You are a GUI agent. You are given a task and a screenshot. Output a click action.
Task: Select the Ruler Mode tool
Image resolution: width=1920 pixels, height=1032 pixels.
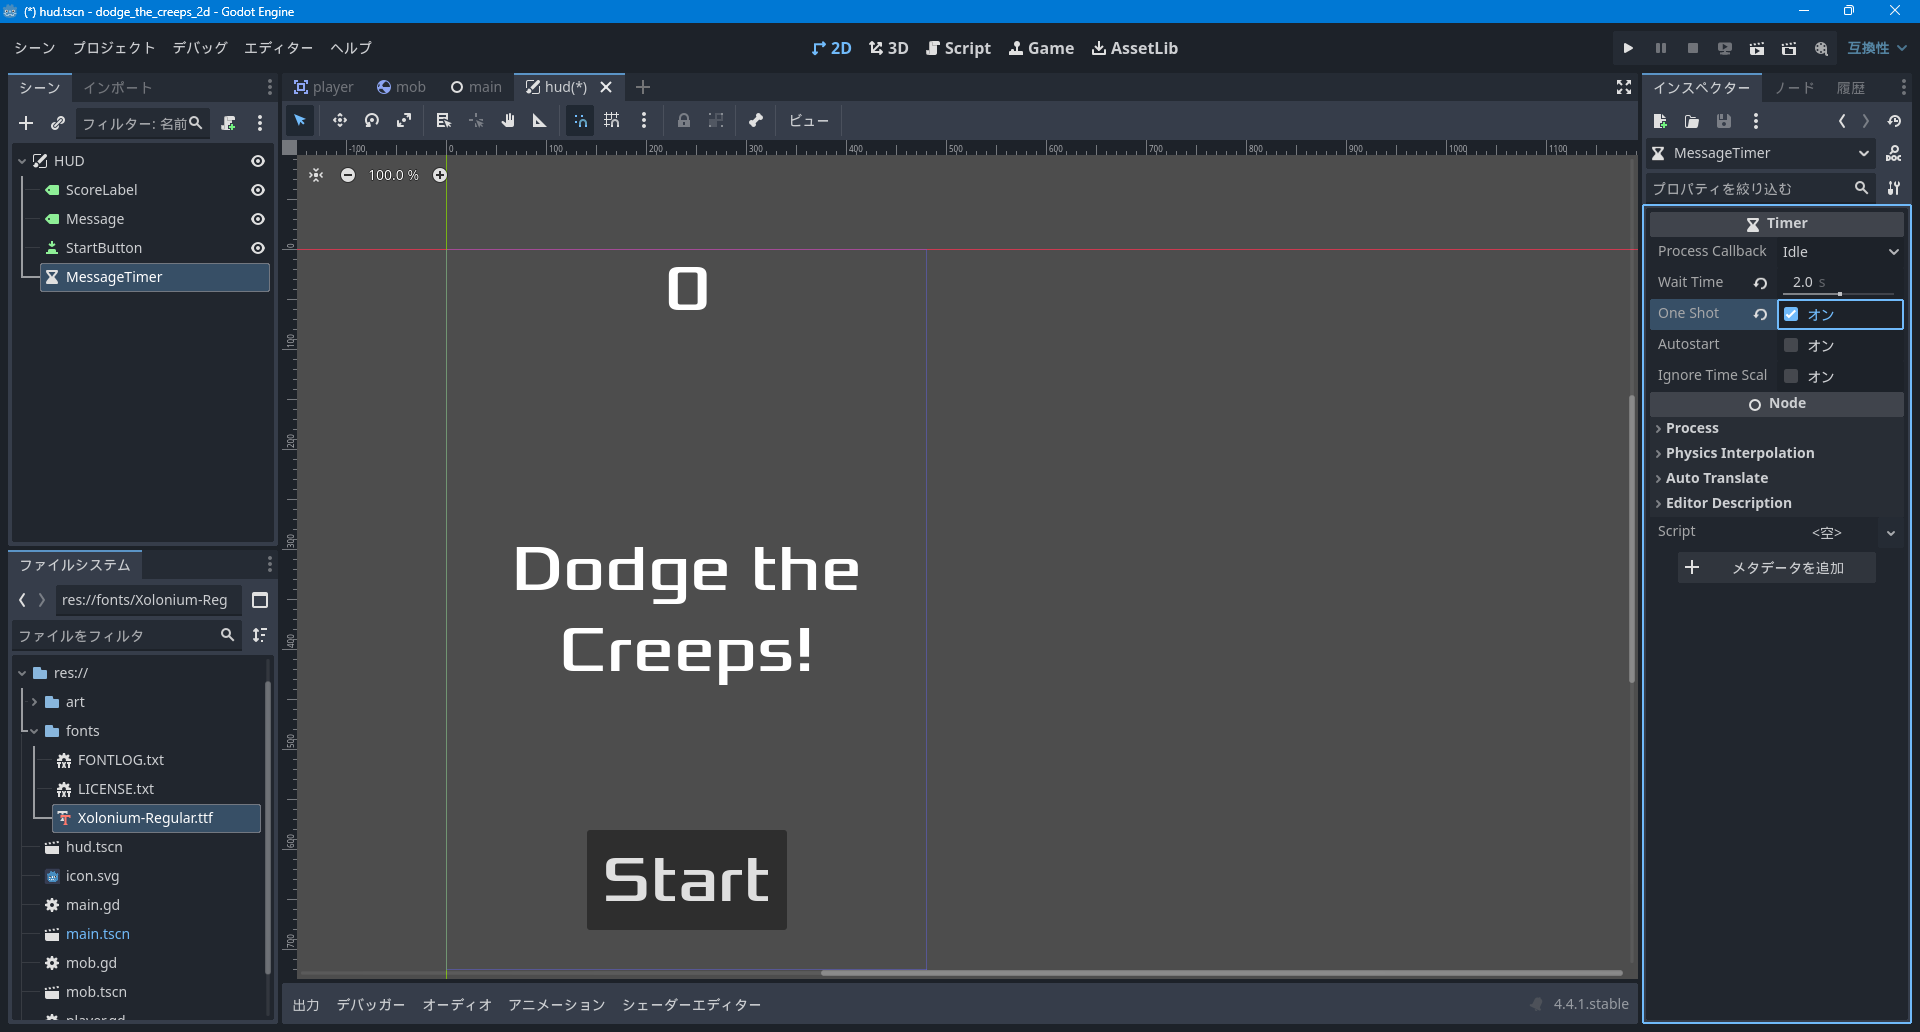tap(540, 121)
